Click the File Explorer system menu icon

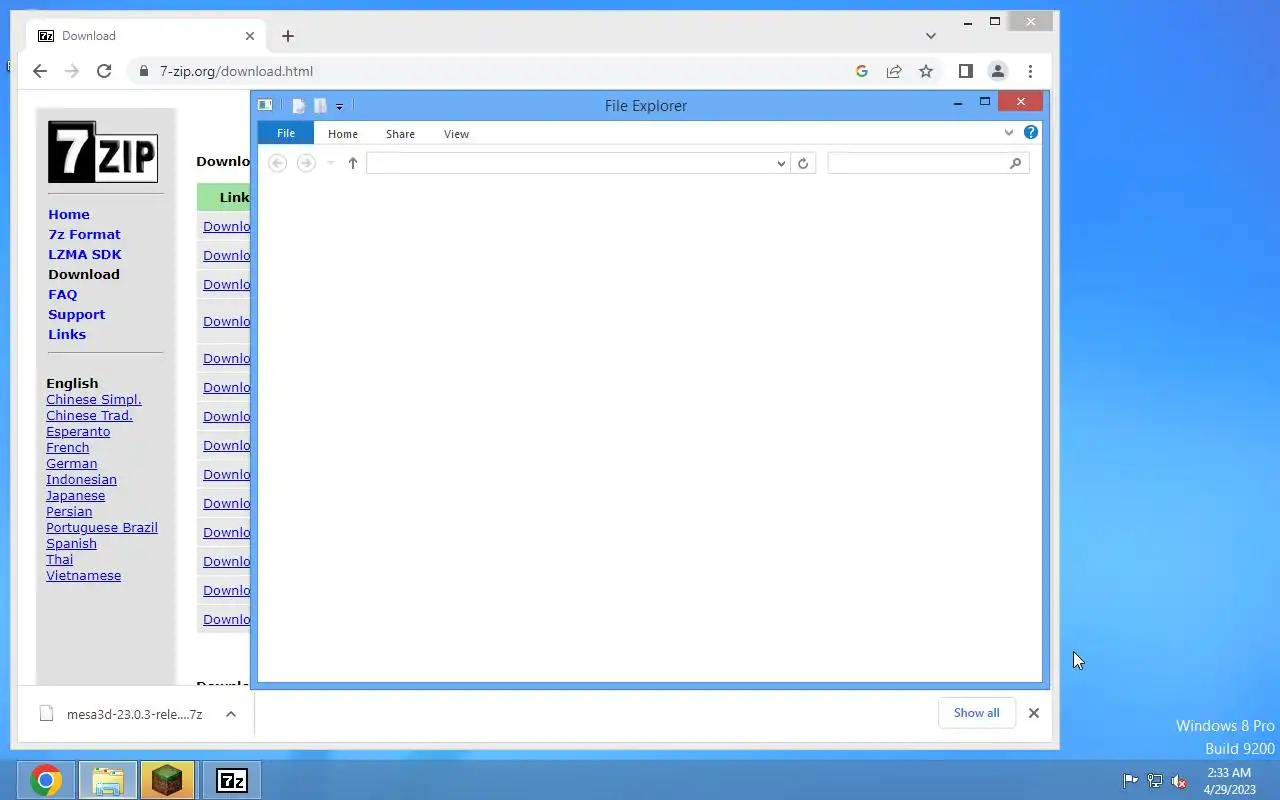(265, 105)
